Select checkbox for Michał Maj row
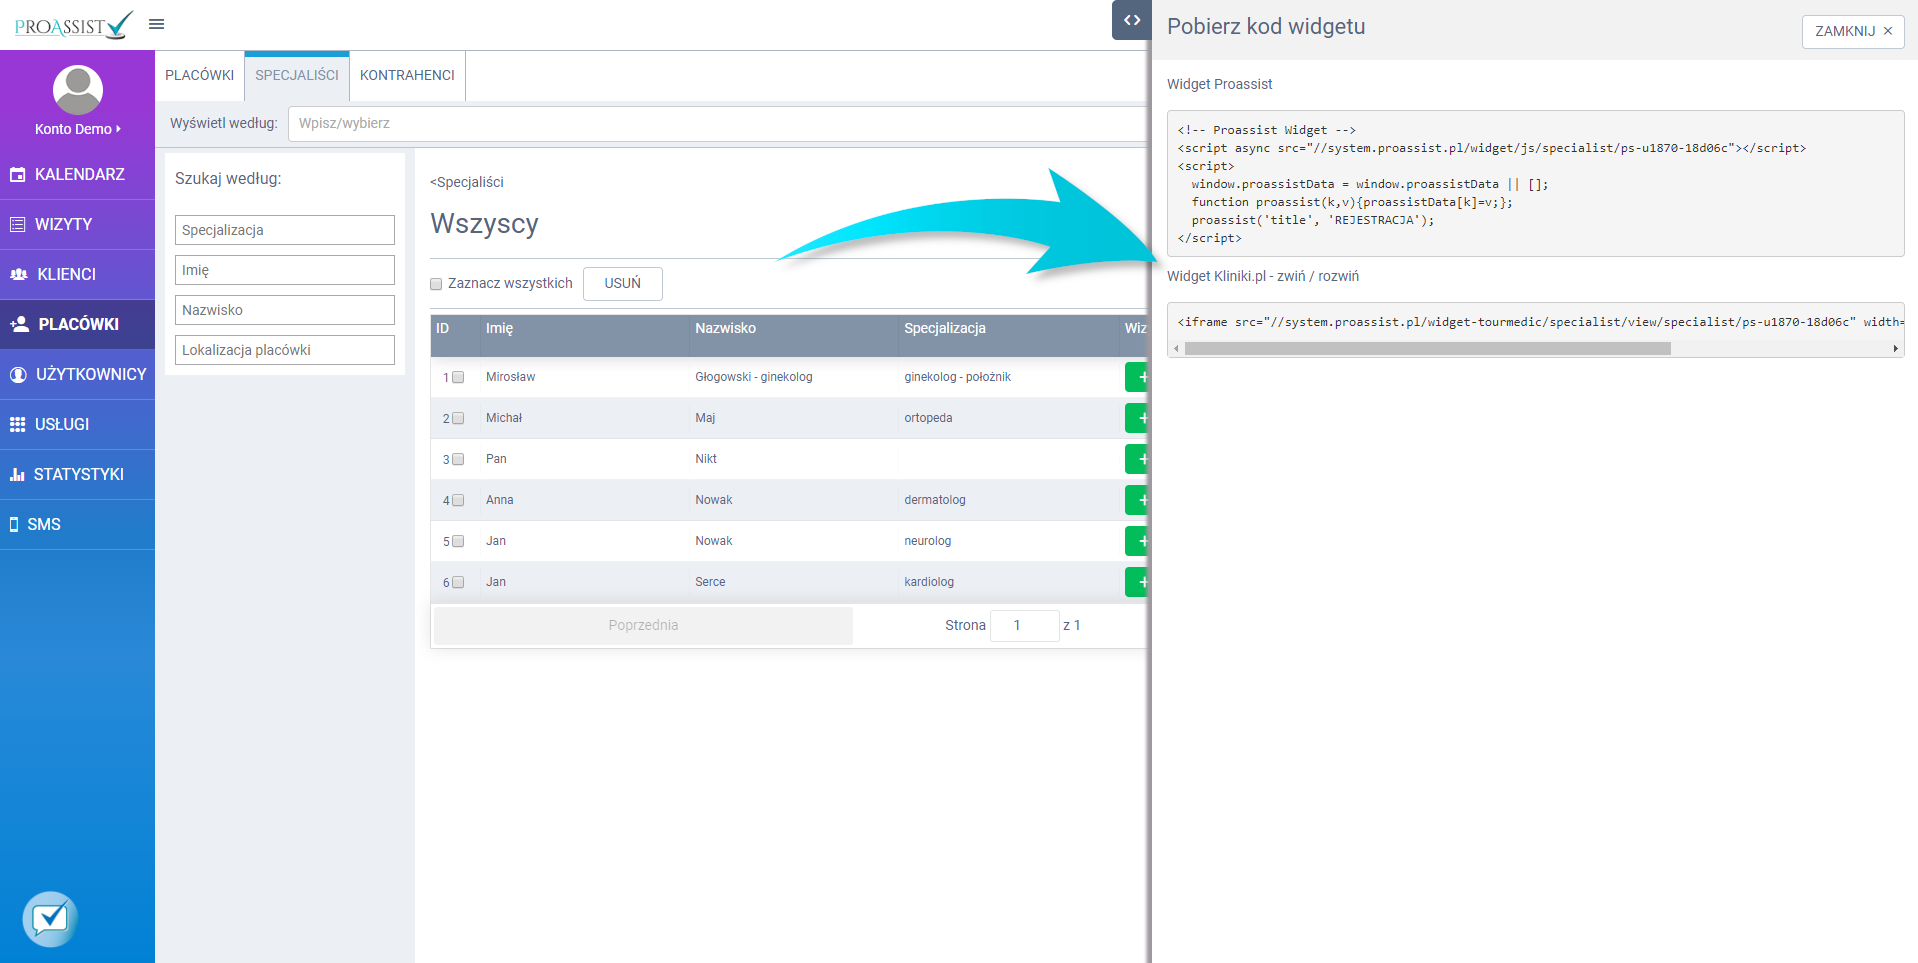 click(458, 418)
